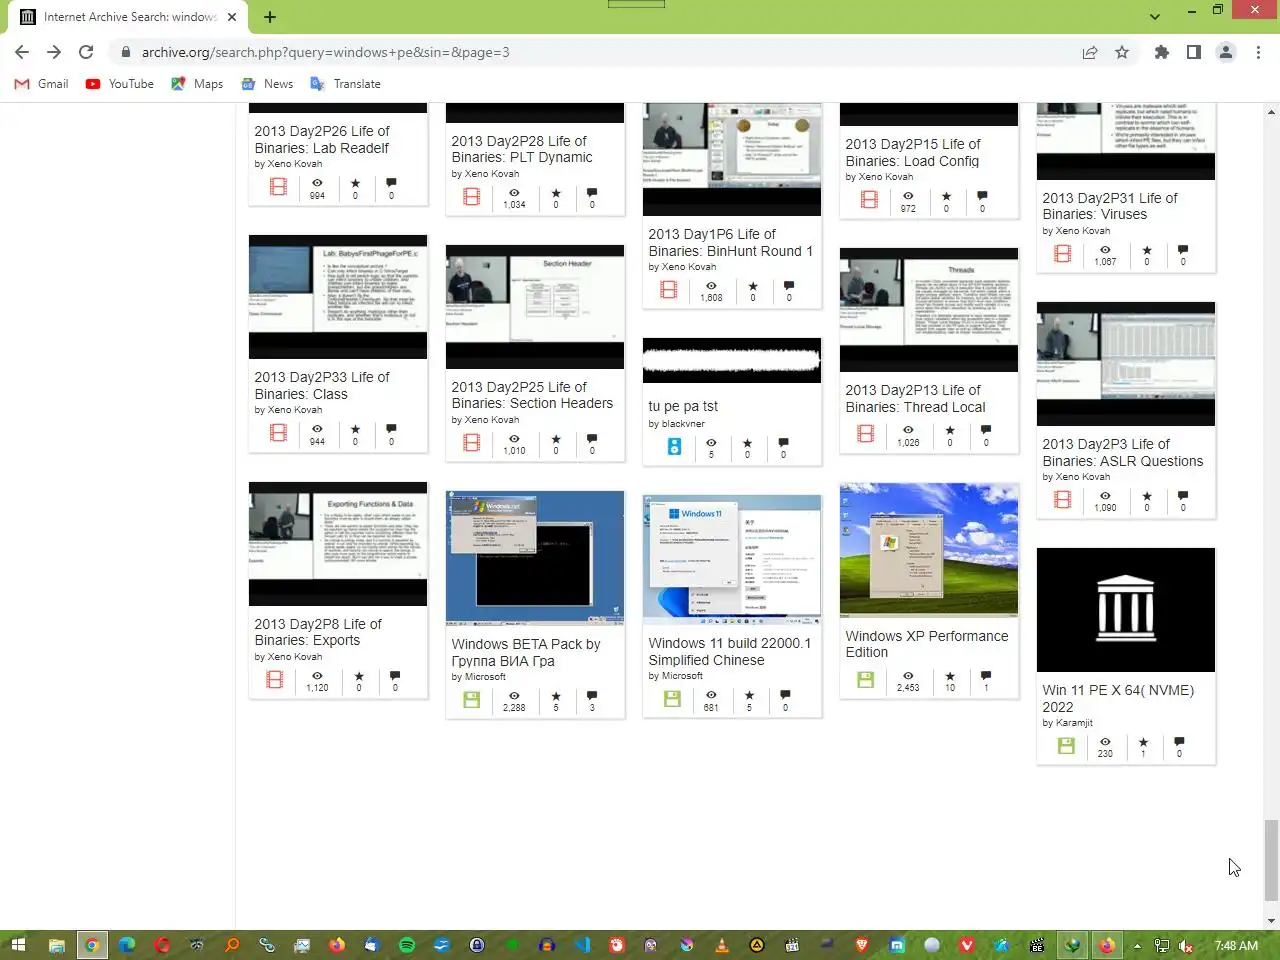Open 2013 Day2P8 Life of Binaries: Exports title
Image resolution: width=1280 pixels, height=960 pixels.
pyautogui.click(x=318, y=632)
